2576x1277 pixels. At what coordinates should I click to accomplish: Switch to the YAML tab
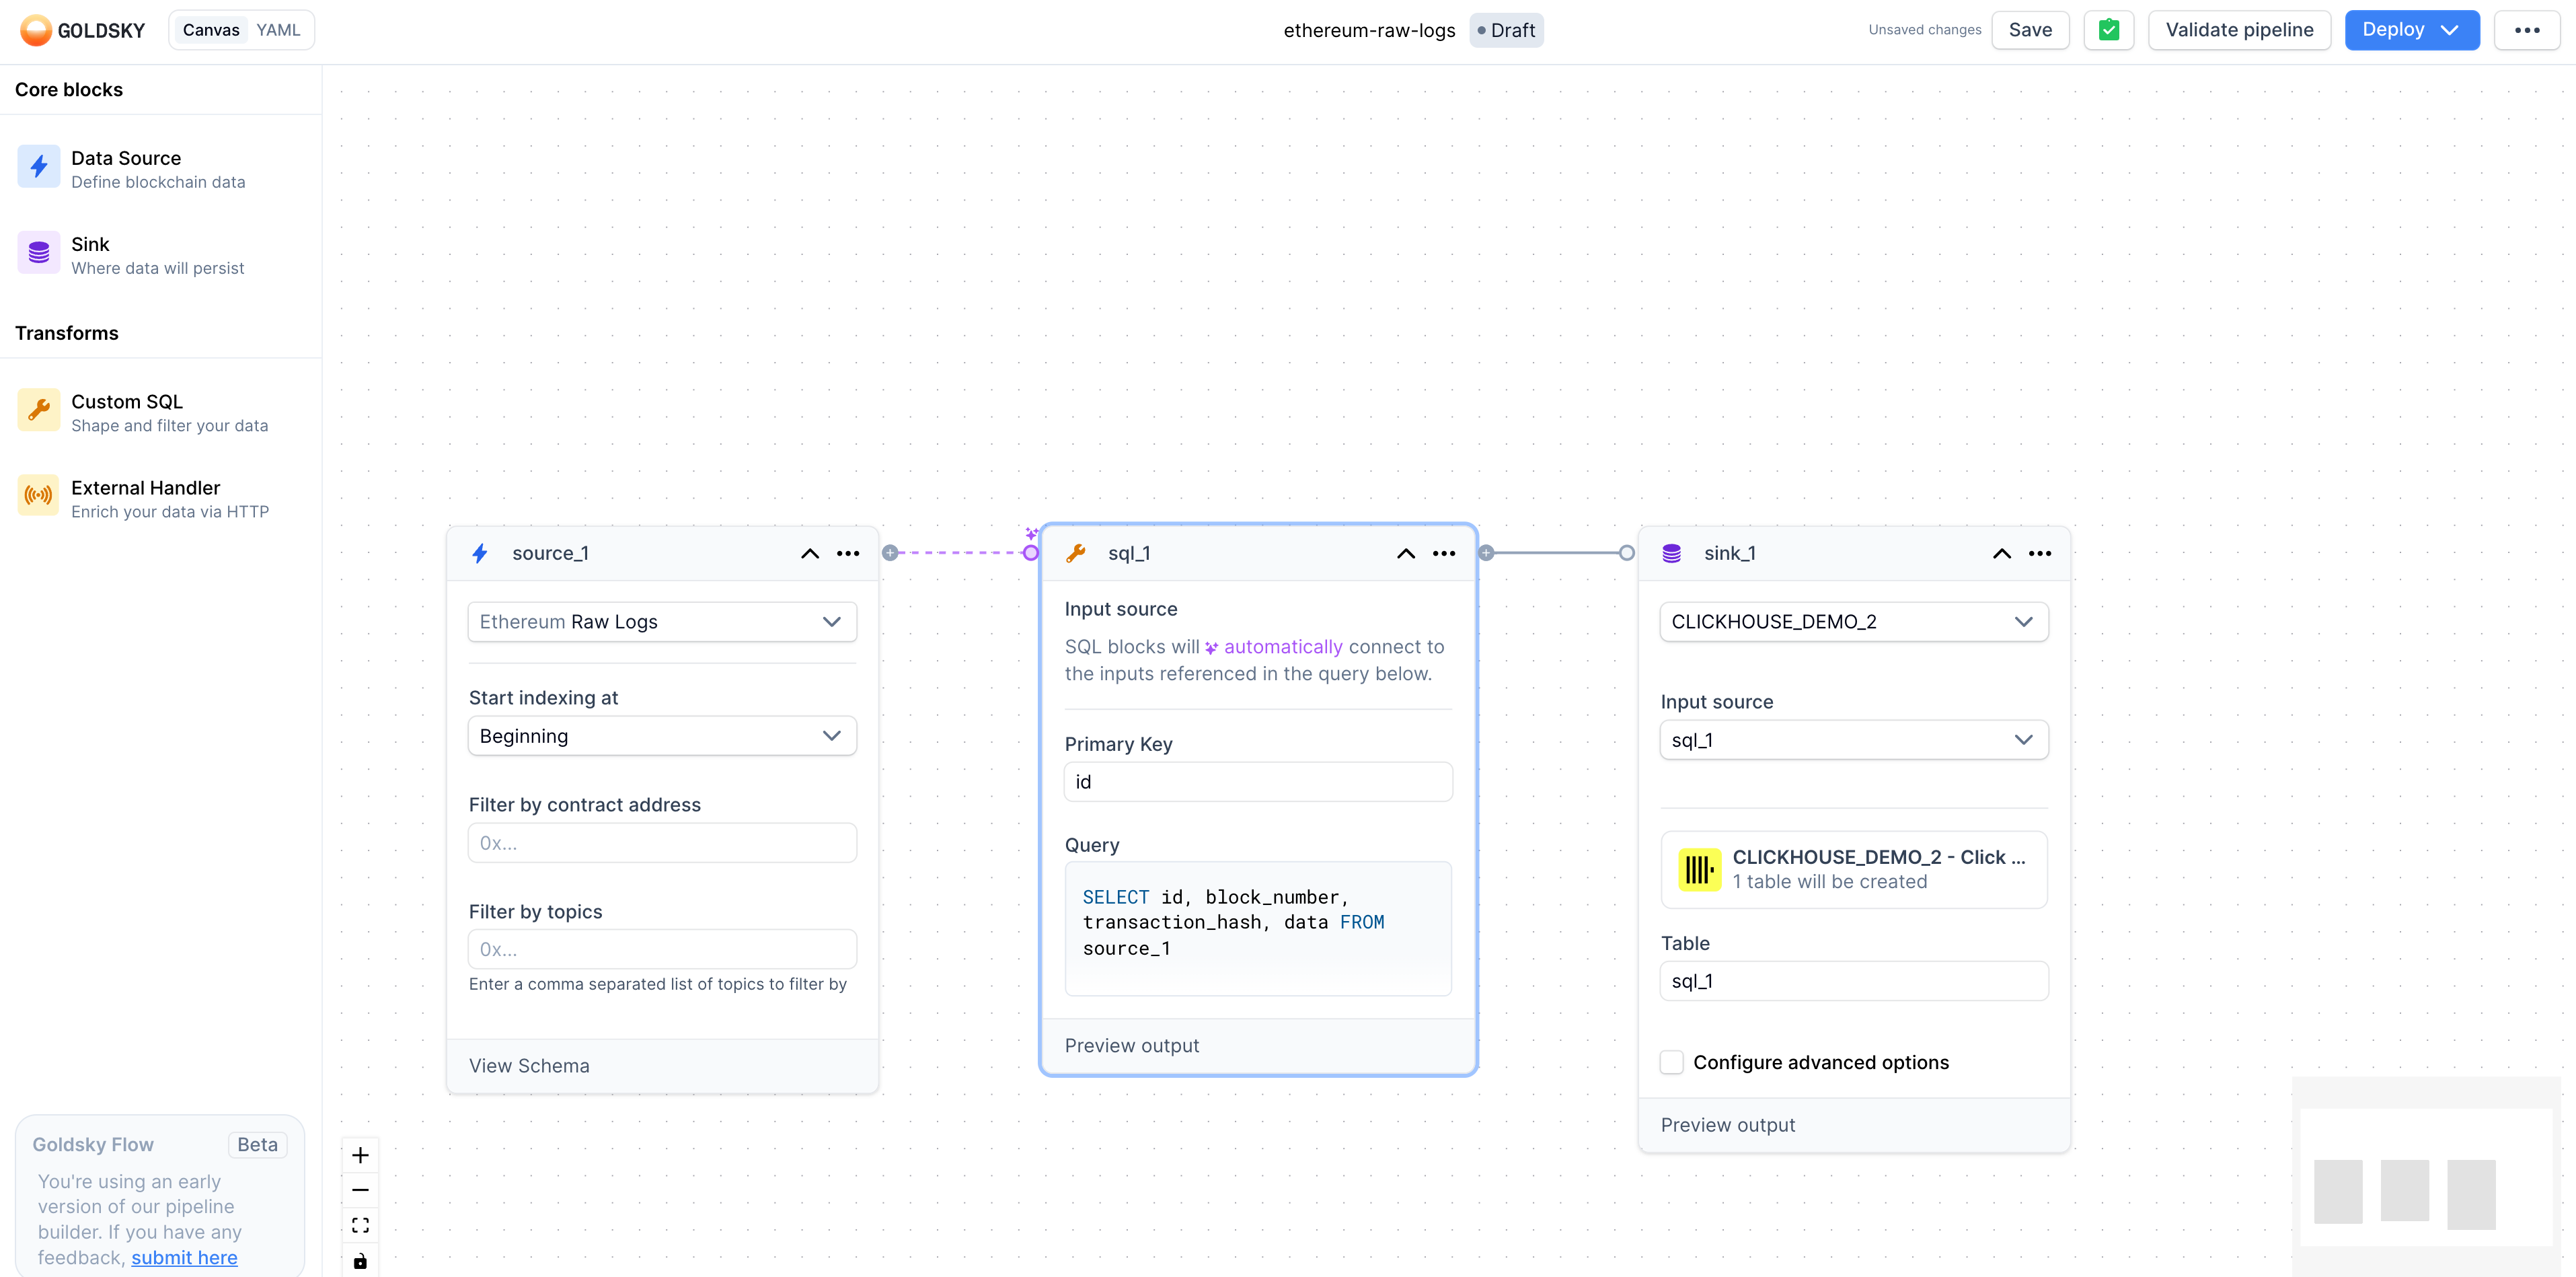coord(278,30)
